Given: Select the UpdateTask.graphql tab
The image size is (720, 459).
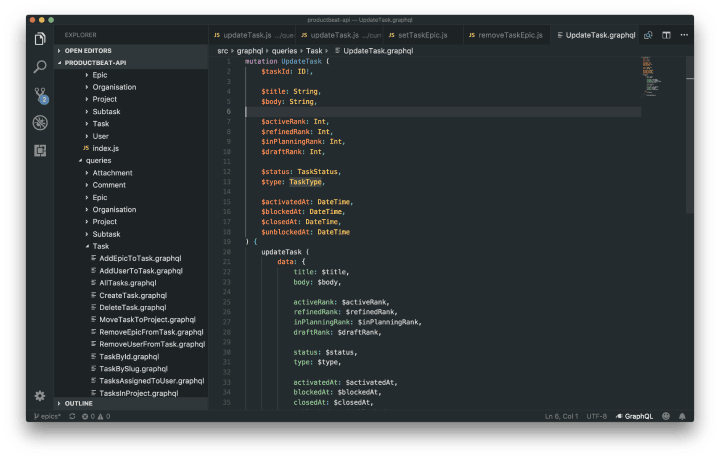Looking at the screenshot, I should (596, 35).
